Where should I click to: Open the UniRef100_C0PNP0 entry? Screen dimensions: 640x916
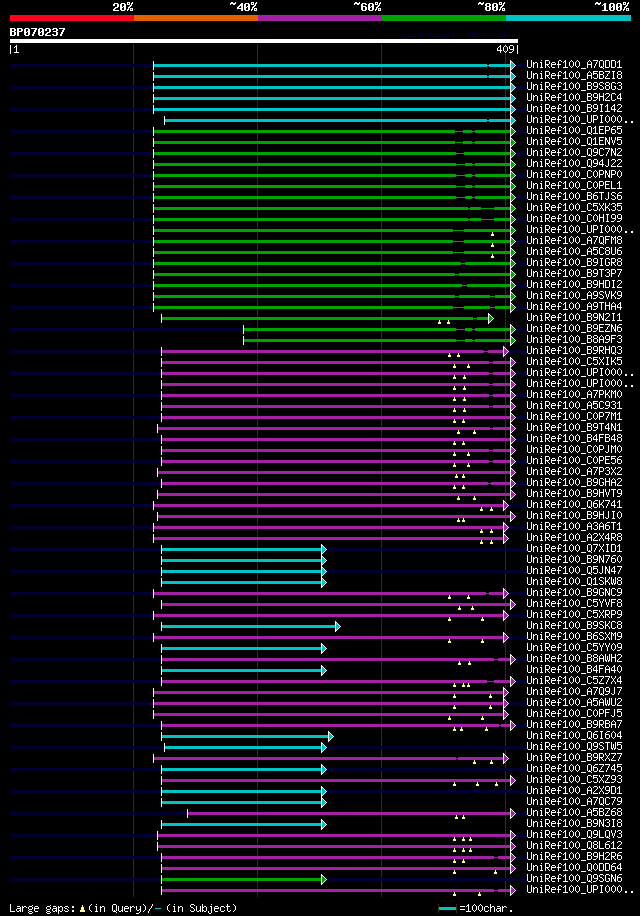574,175
